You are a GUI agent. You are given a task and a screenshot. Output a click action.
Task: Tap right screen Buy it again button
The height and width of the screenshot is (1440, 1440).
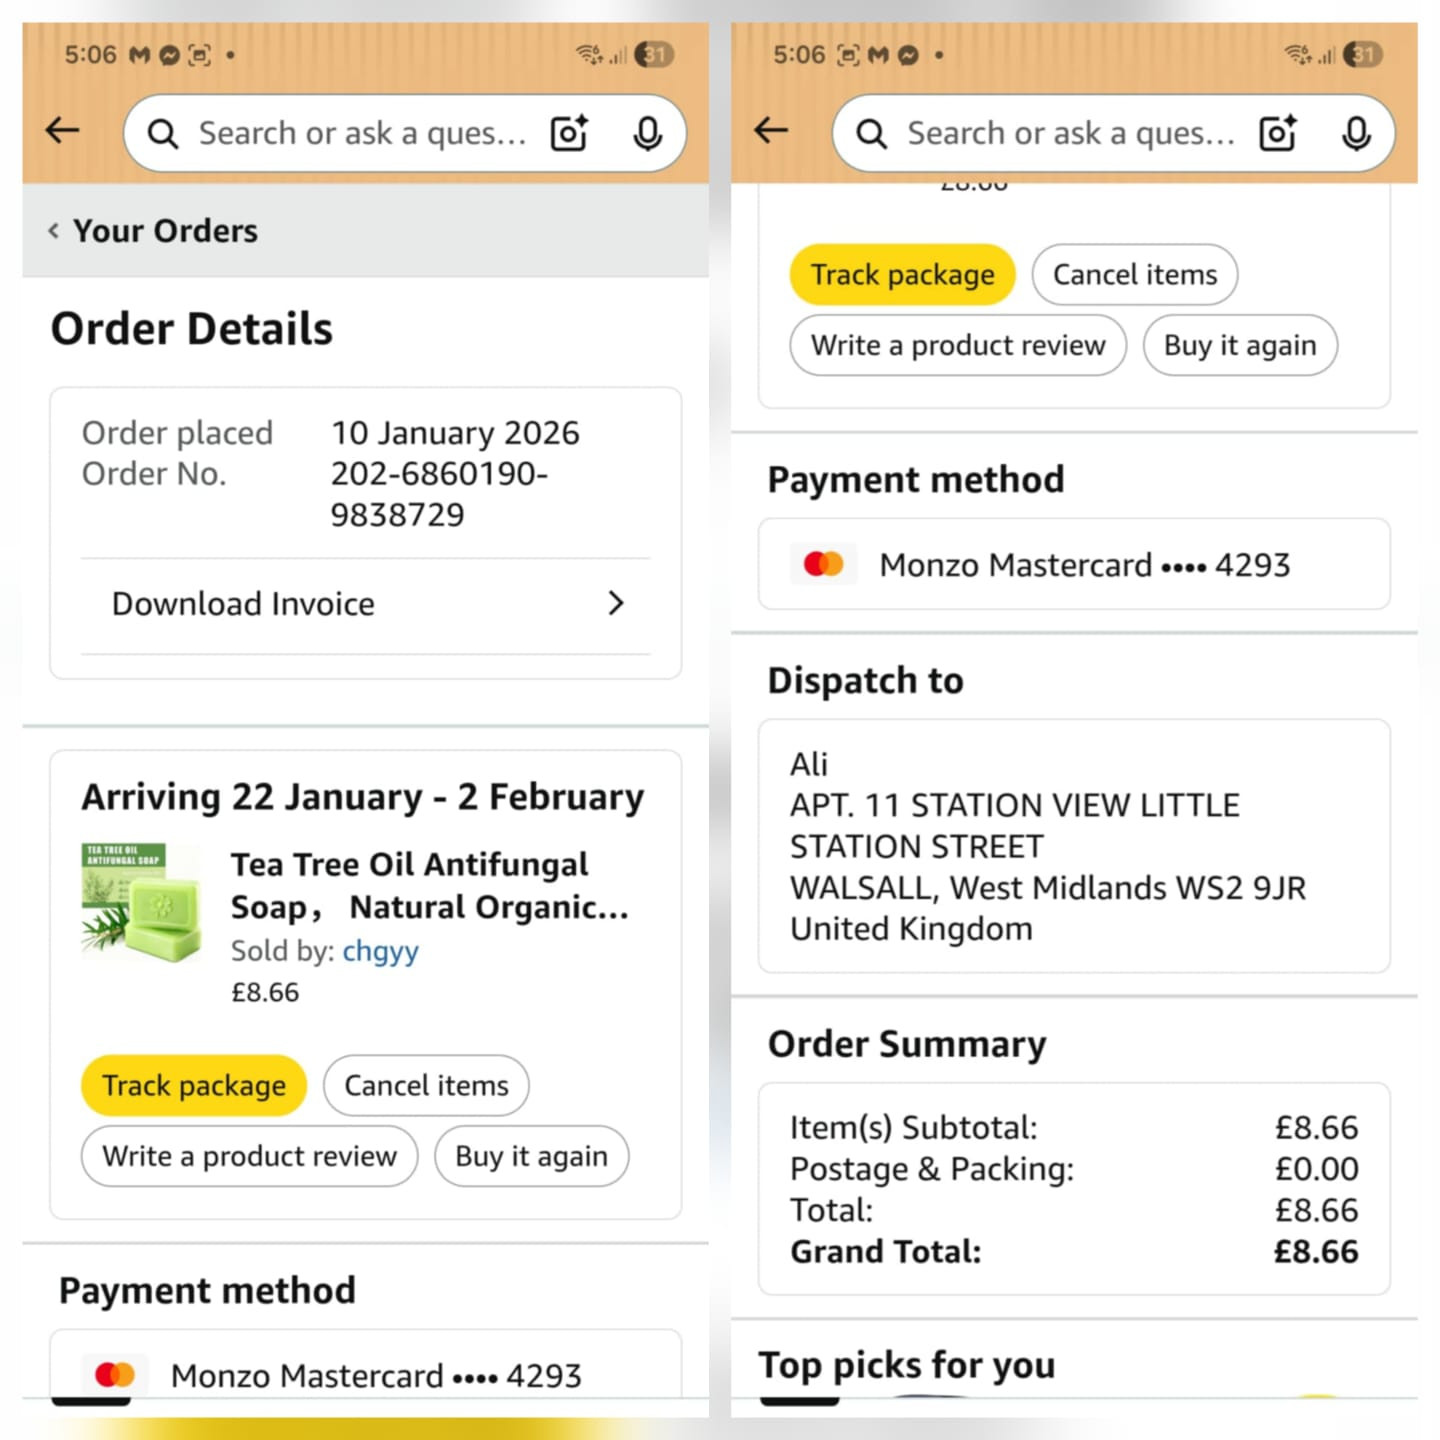(x=1240, y=345)
